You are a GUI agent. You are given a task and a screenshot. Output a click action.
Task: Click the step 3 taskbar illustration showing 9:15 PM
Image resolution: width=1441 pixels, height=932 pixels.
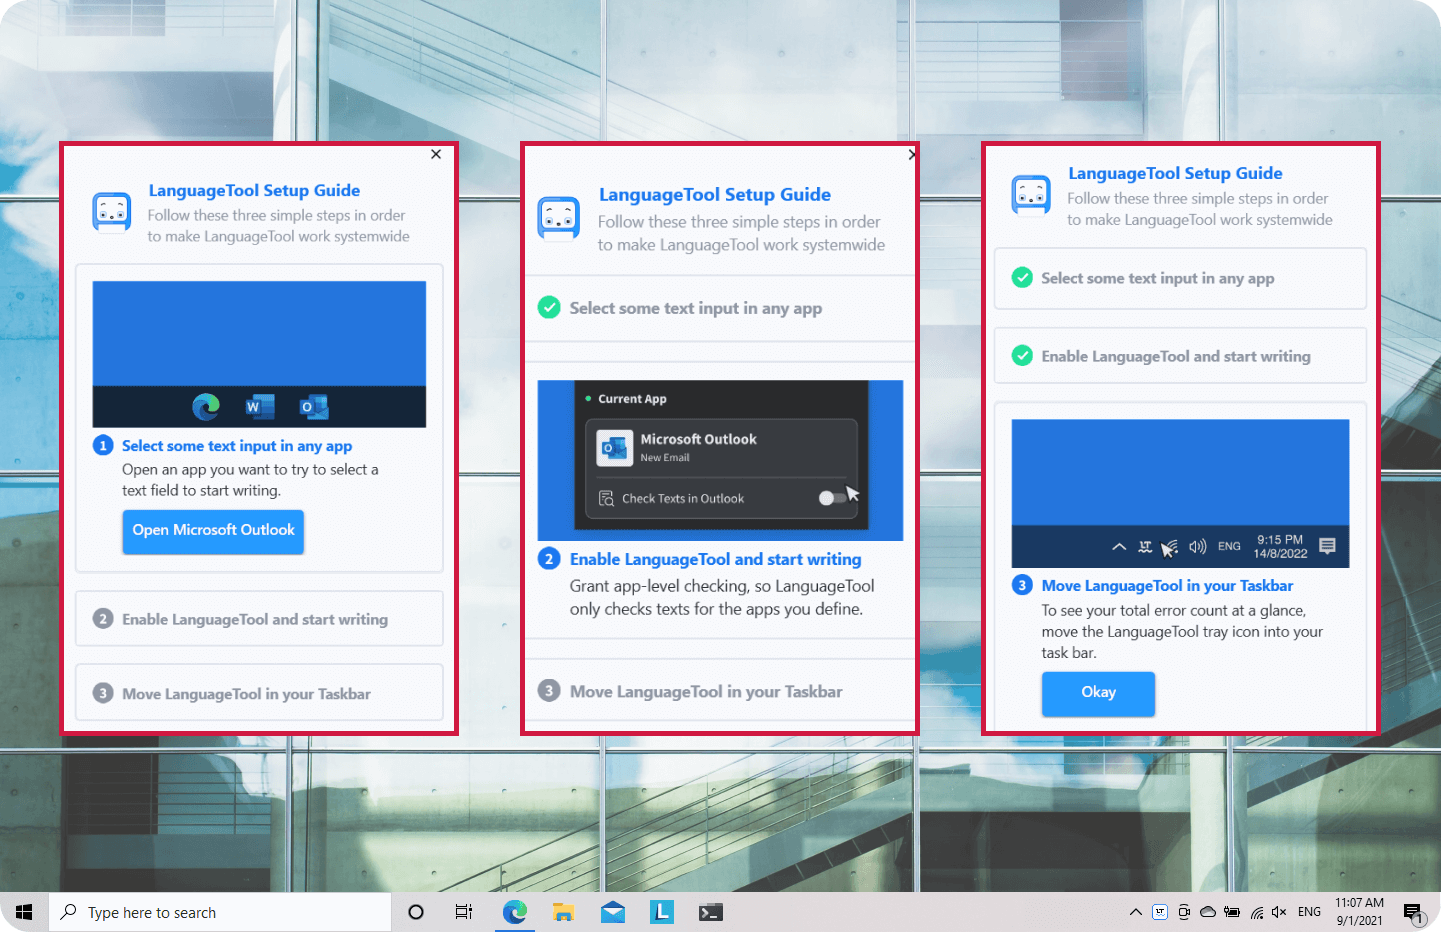[1180, 494]
